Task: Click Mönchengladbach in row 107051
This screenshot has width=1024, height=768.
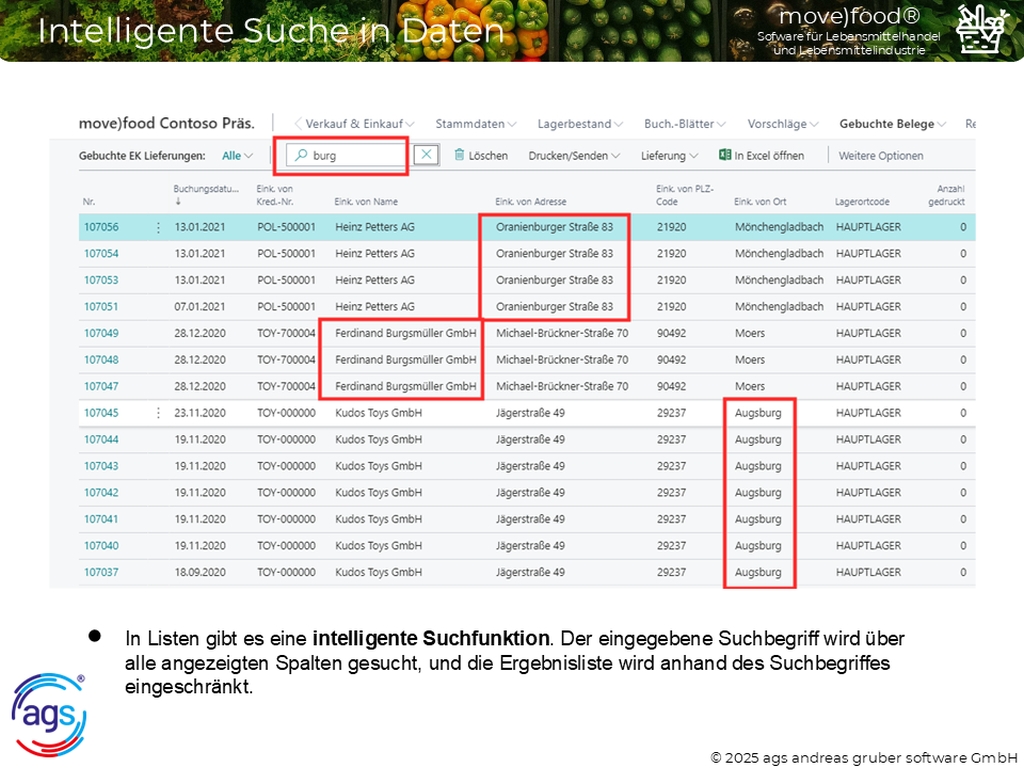Action: click(779, 306)
